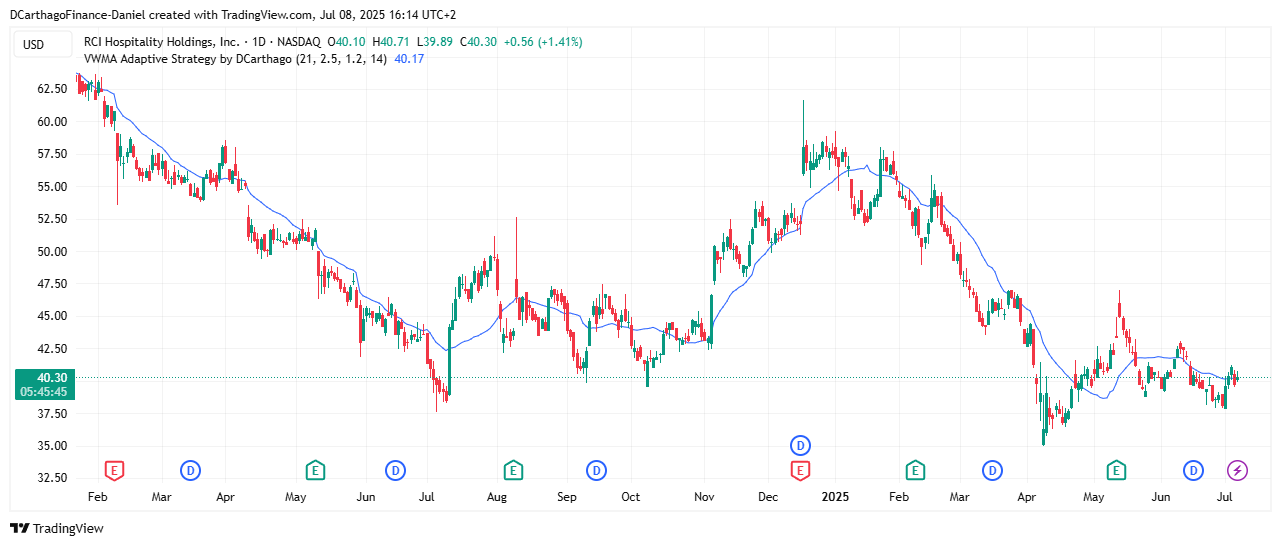Open the USD currency selector
This screenshot has height=546, width=1281.
coord(41,44)
